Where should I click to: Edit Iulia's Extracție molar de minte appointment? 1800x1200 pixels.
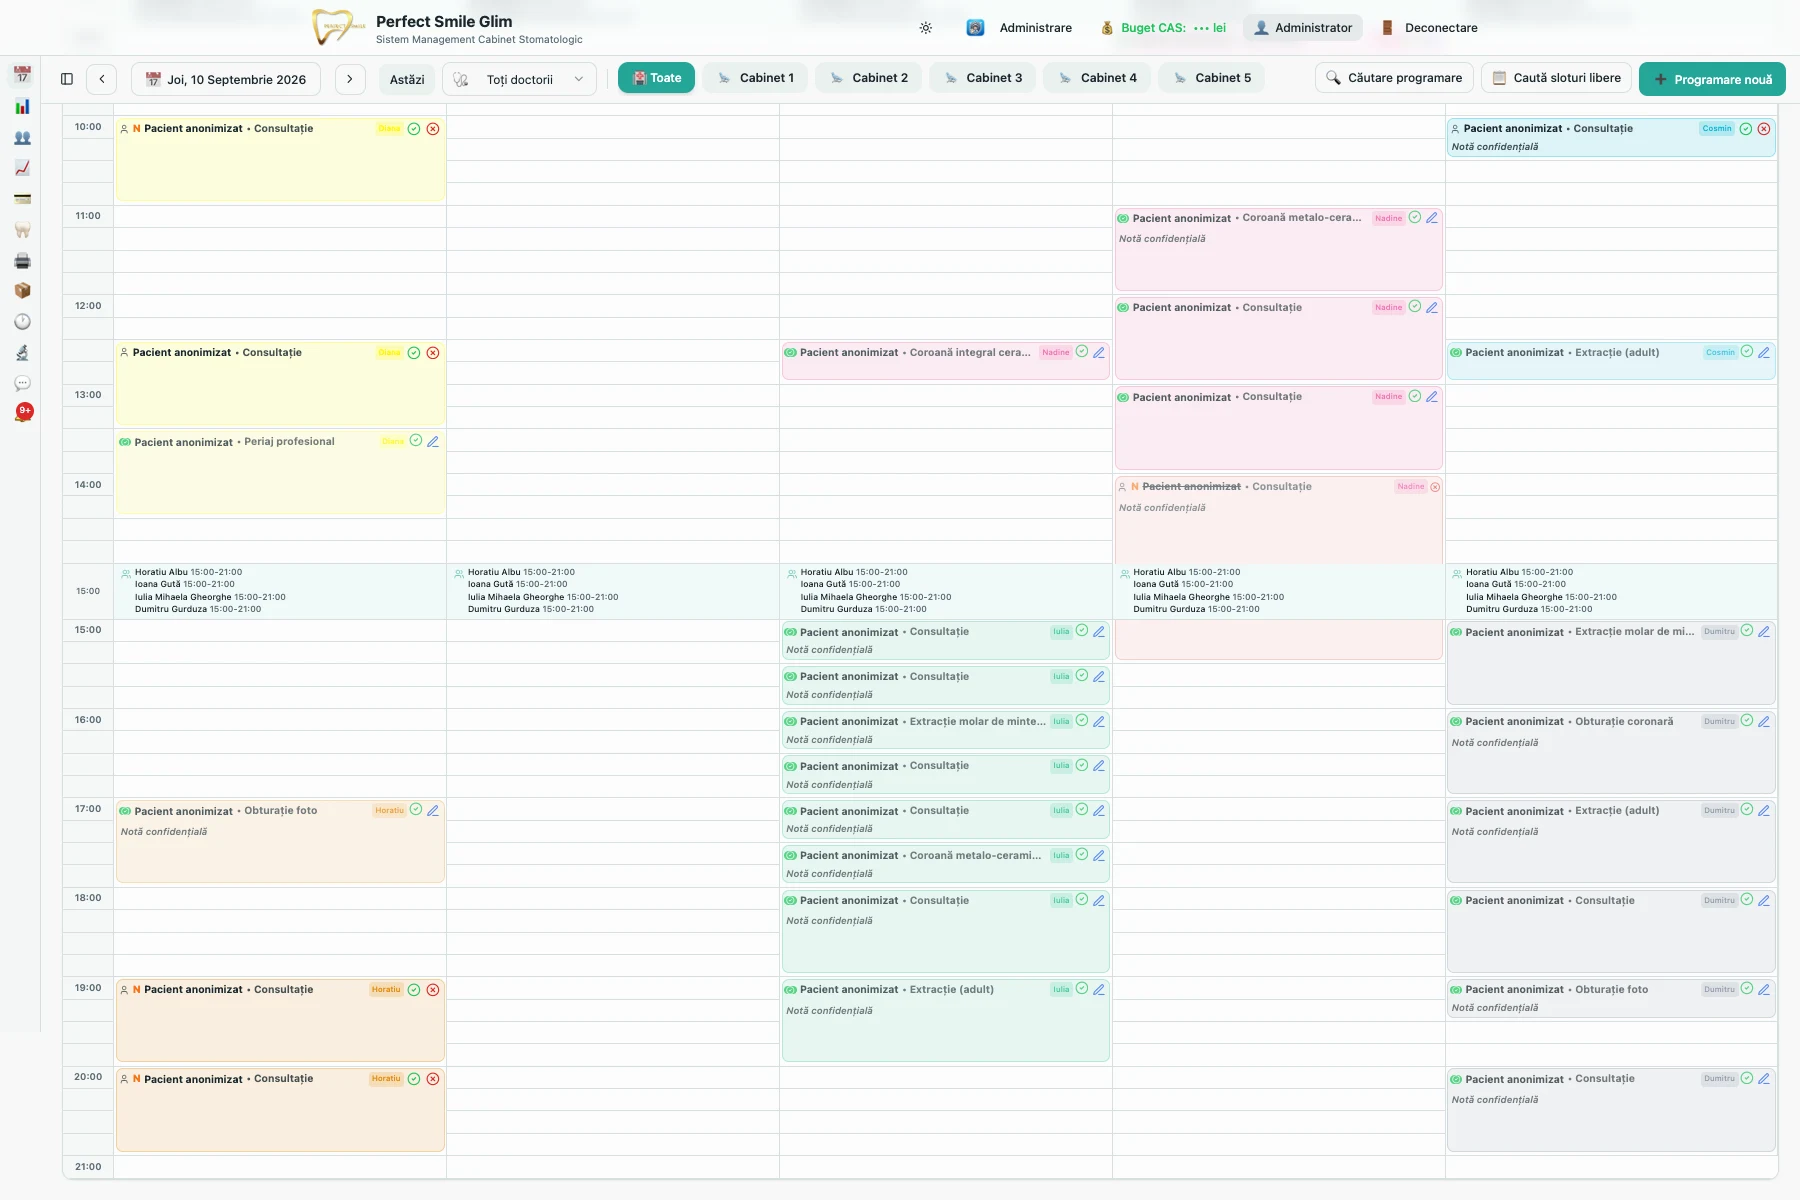[1099, 721]
